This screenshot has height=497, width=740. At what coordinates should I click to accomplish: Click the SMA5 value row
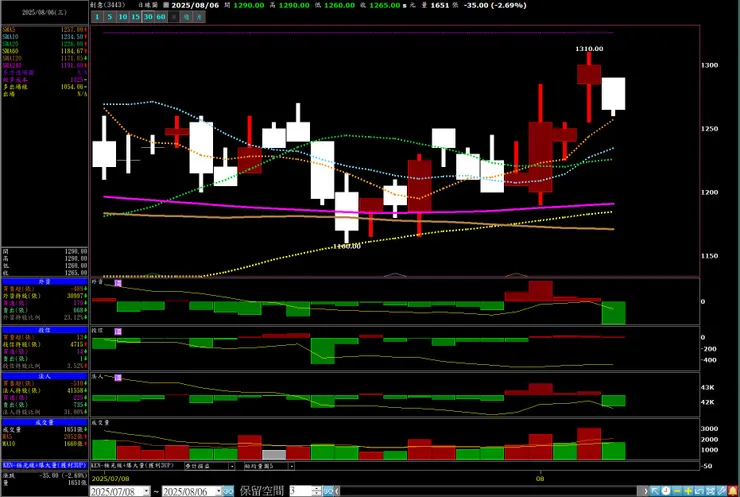pos(44,30)
